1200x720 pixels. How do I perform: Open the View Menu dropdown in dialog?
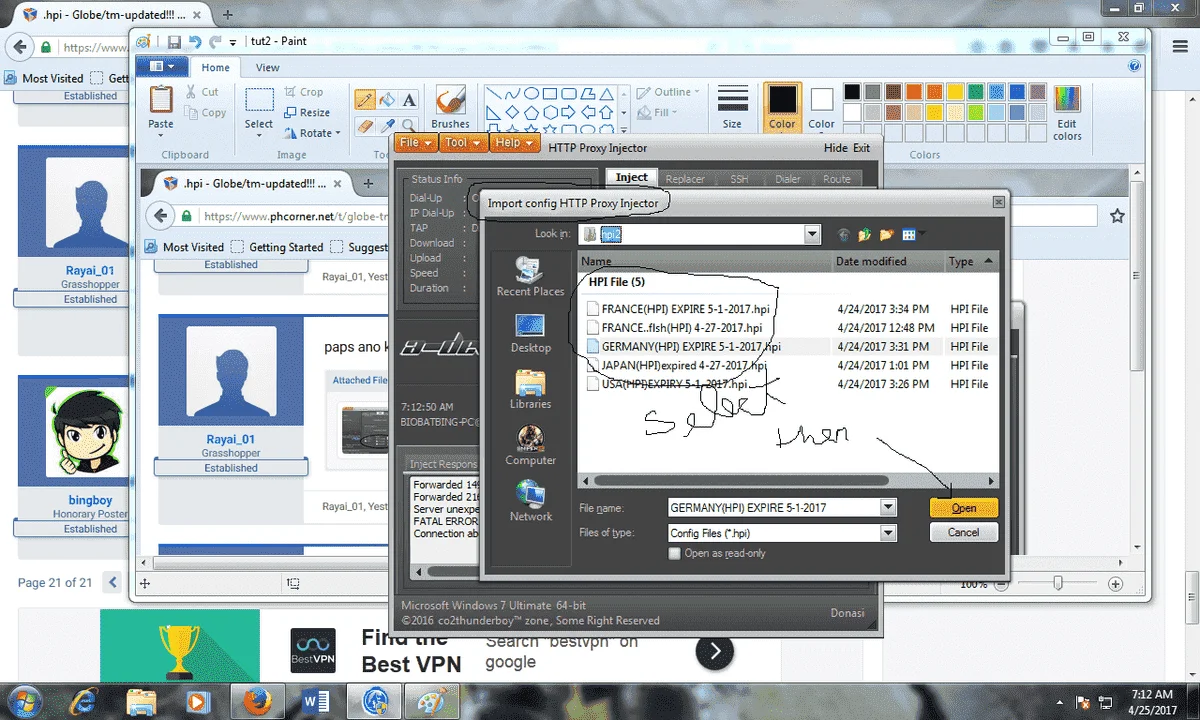click(911, 234)
